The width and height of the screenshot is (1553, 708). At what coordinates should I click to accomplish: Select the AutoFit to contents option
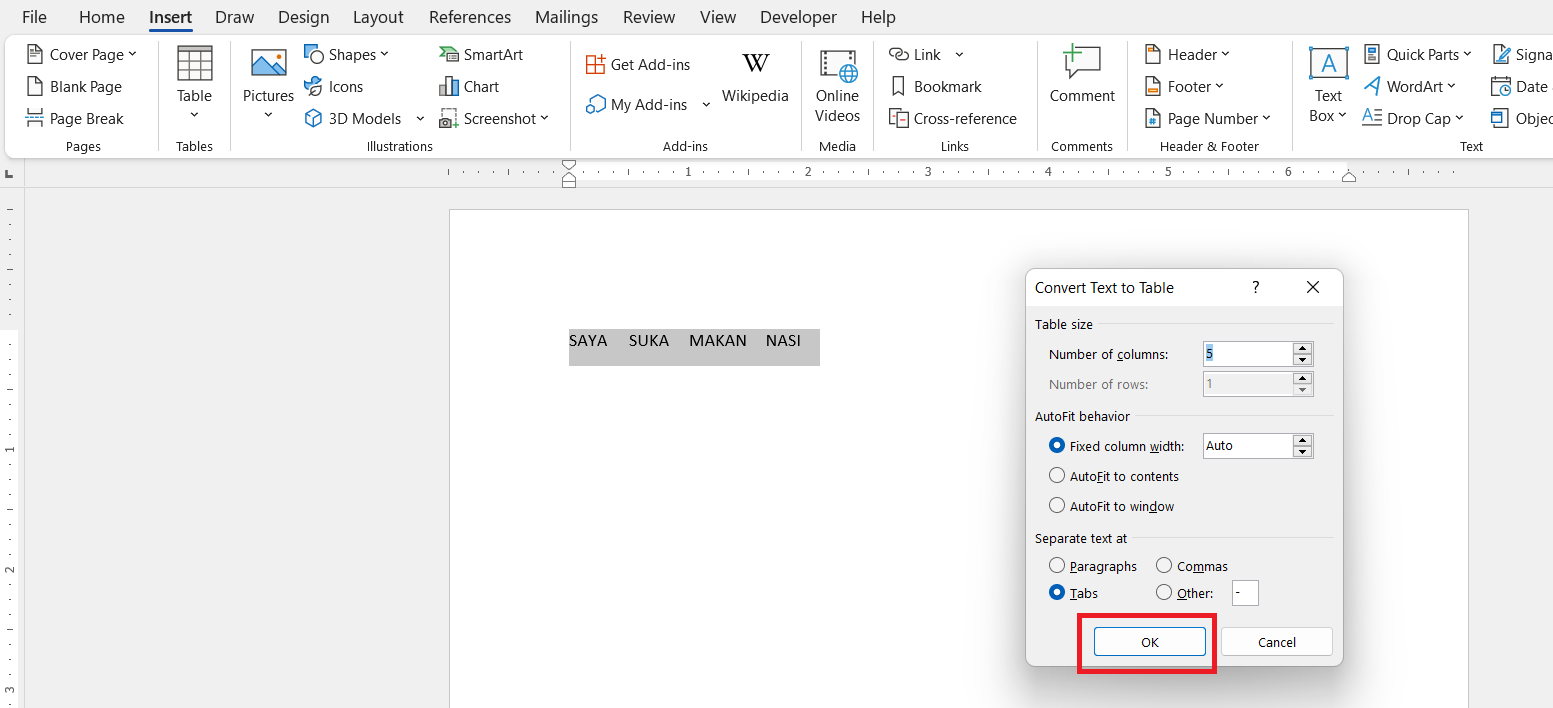[1057, 476]
